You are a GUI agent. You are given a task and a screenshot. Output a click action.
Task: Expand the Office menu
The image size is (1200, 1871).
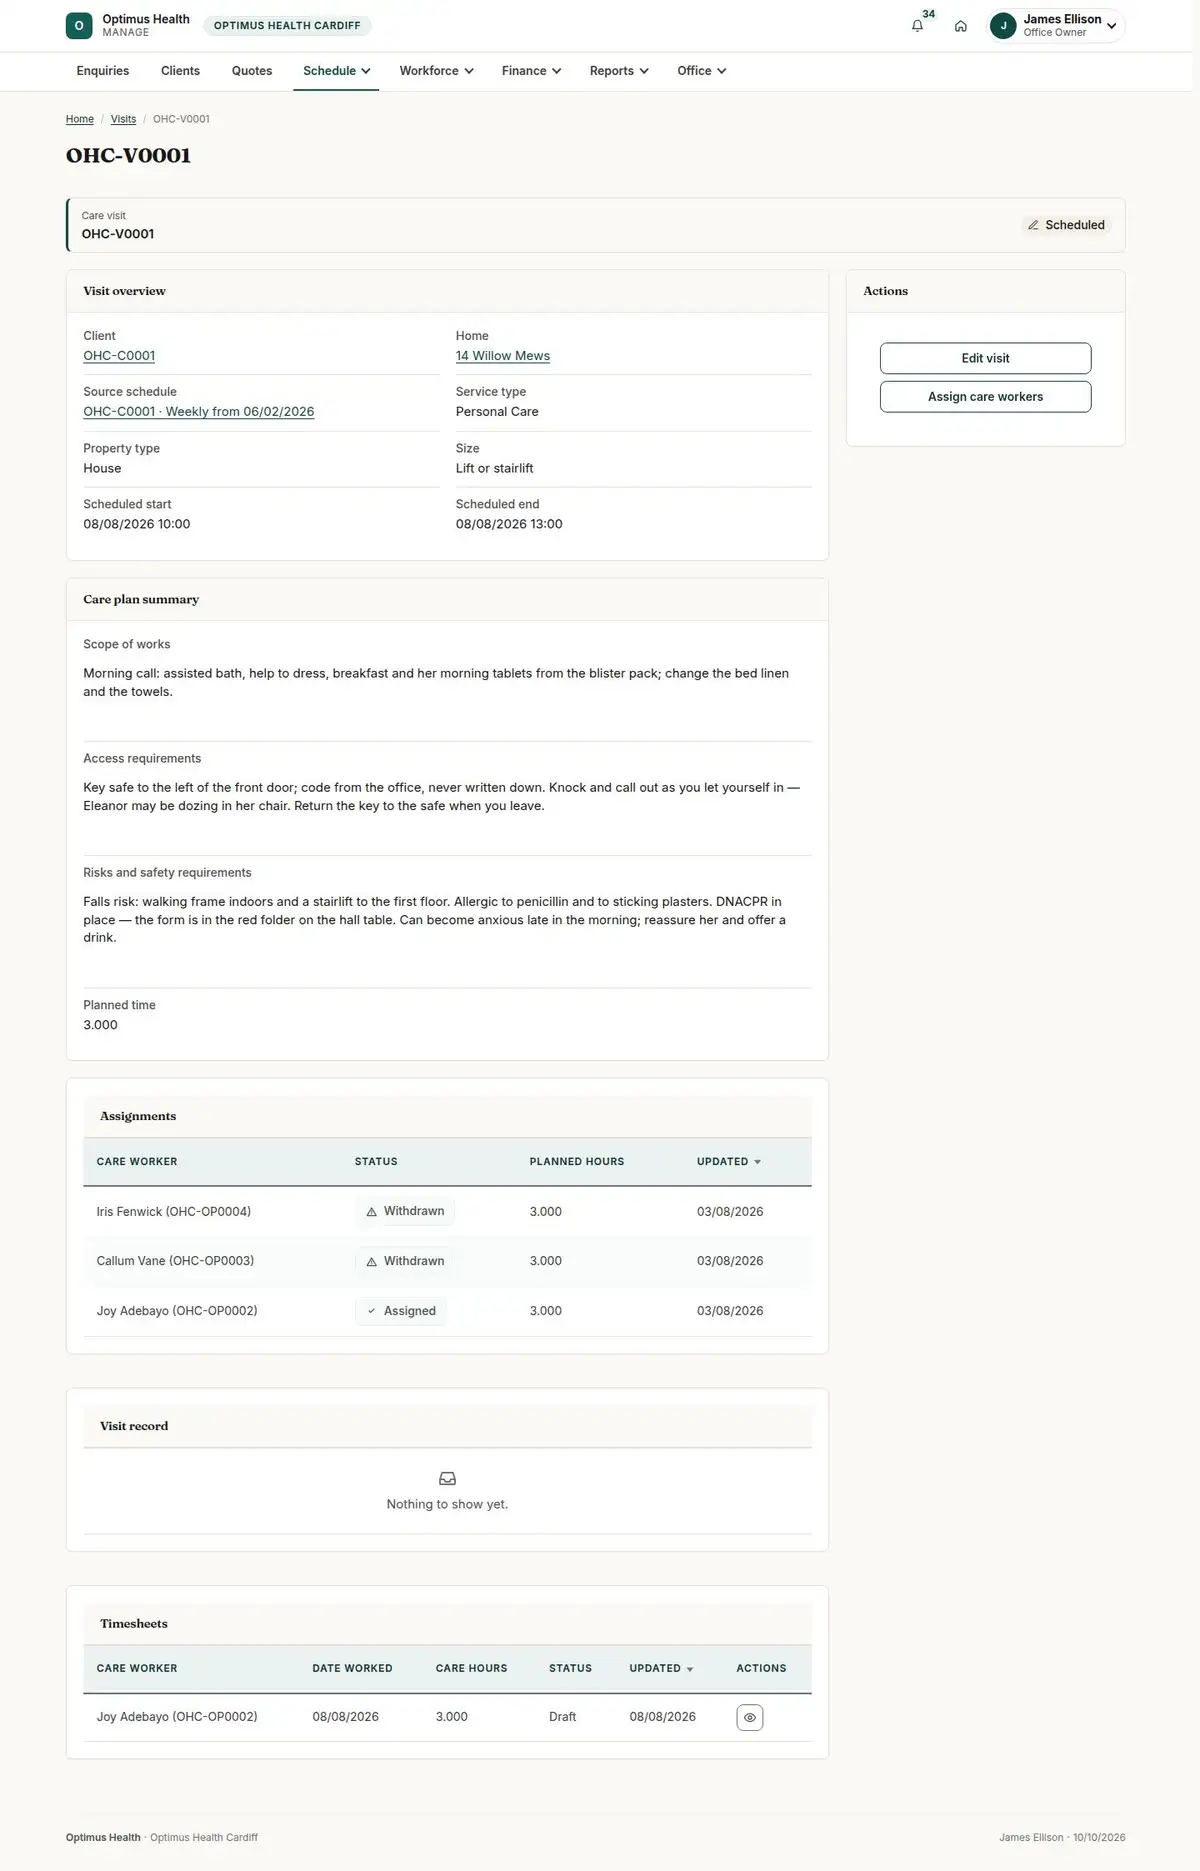pyautogui.click(x=701, y=71)
